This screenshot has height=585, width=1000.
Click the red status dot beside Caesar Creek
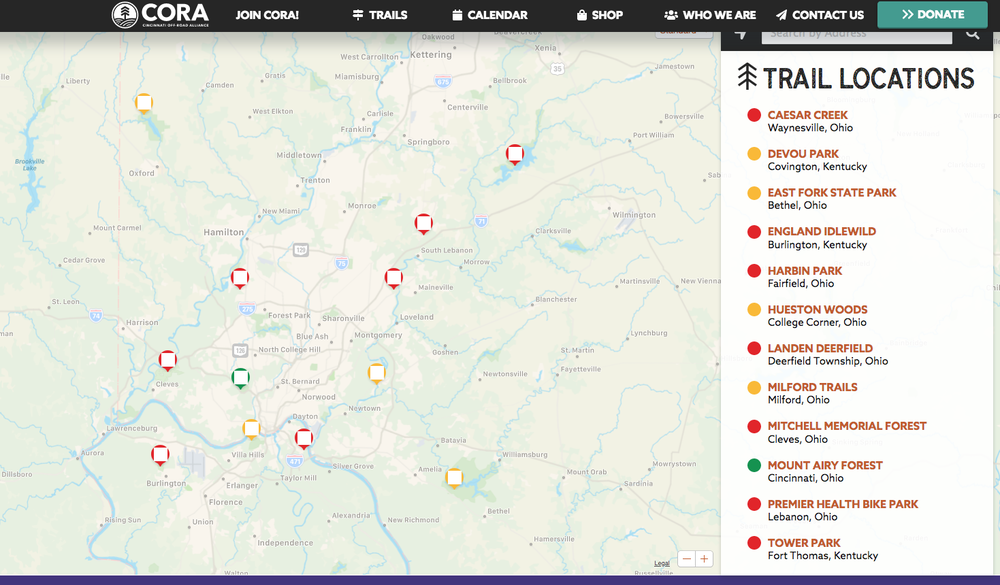pyautogui.click(x=754, y=115)
